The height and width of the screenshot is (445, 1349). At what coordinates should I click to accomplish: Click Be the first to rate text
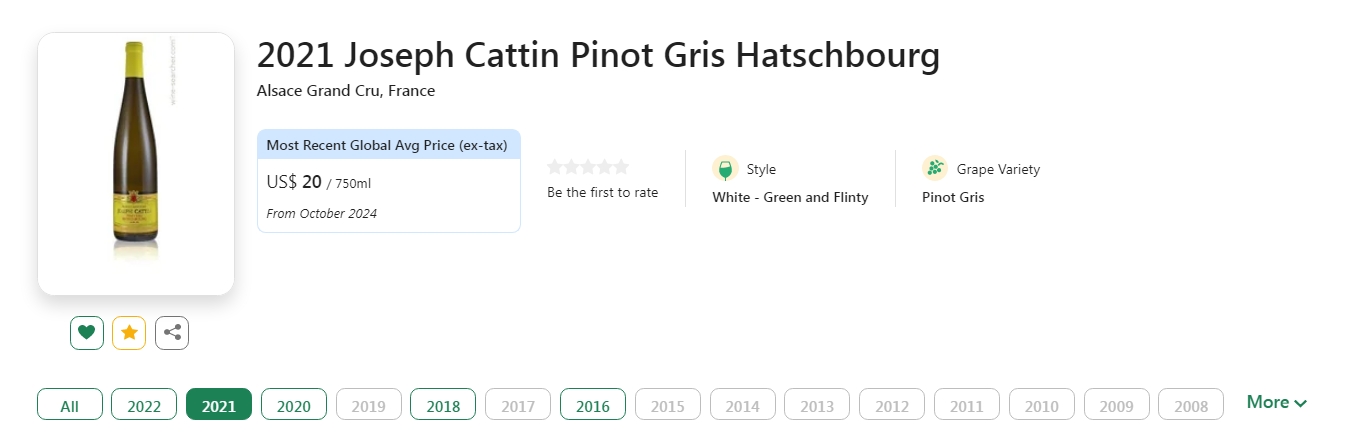(602, 193)
